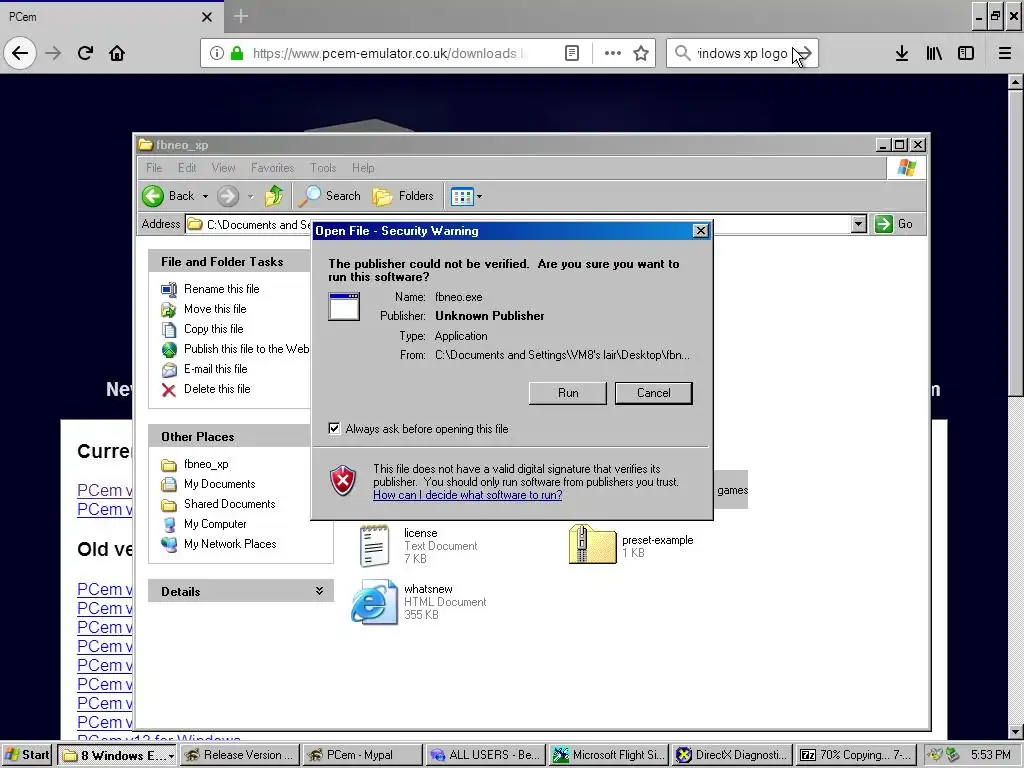
Task: Click Cancel in security warning dialog
Action: coord(654,393)
